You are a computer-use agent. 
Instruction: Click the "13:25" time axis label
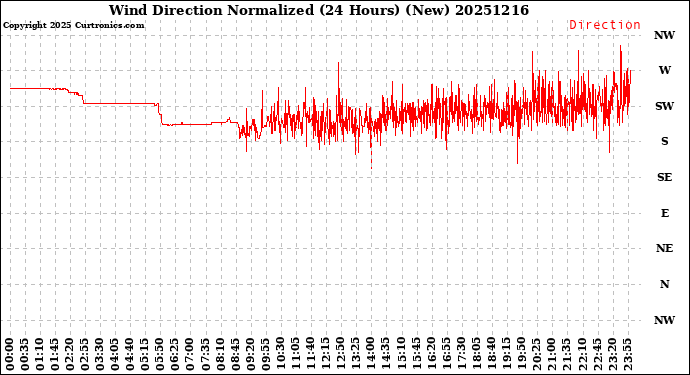pyautogui.click(x=356, y=355)
